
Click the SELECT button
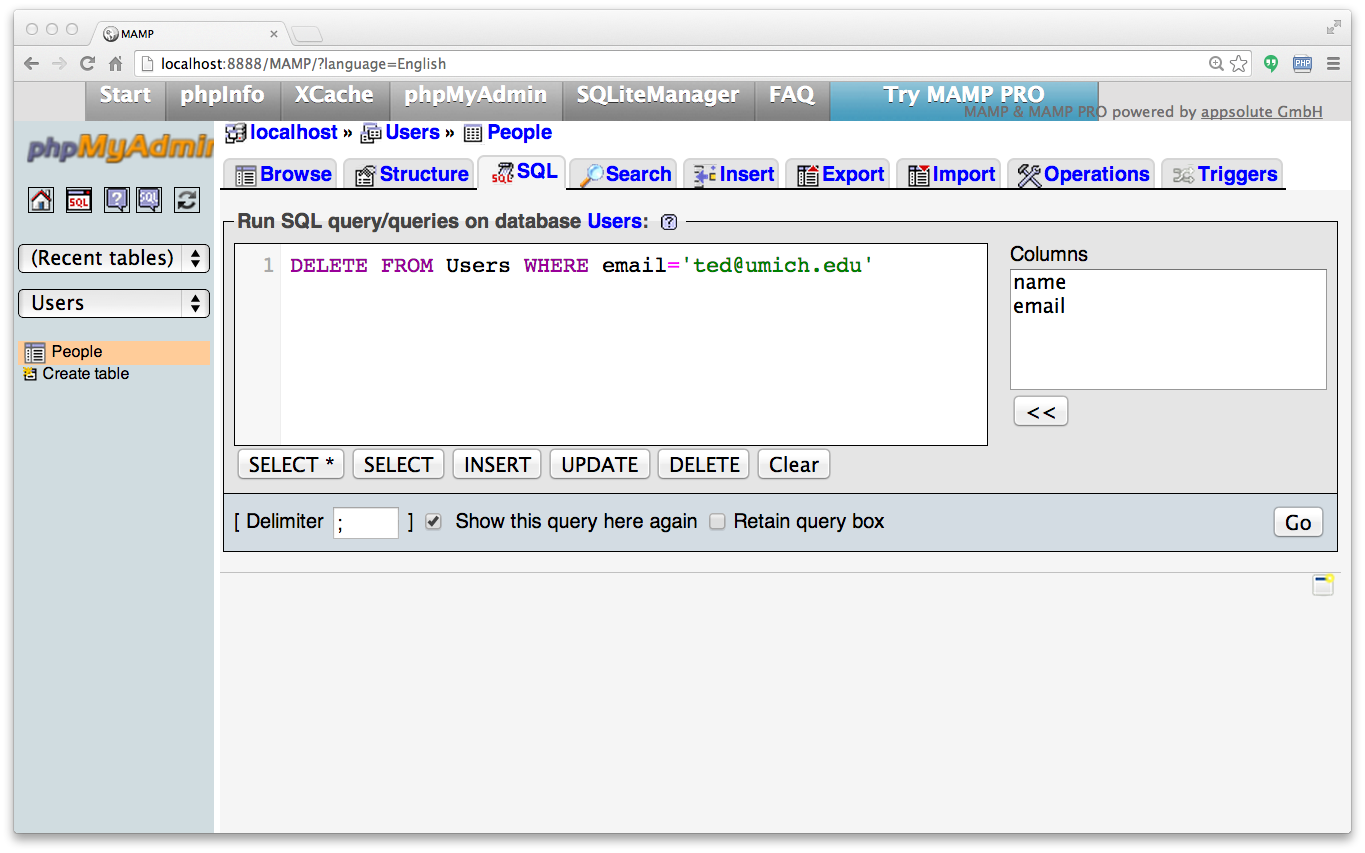coord(398,465)
